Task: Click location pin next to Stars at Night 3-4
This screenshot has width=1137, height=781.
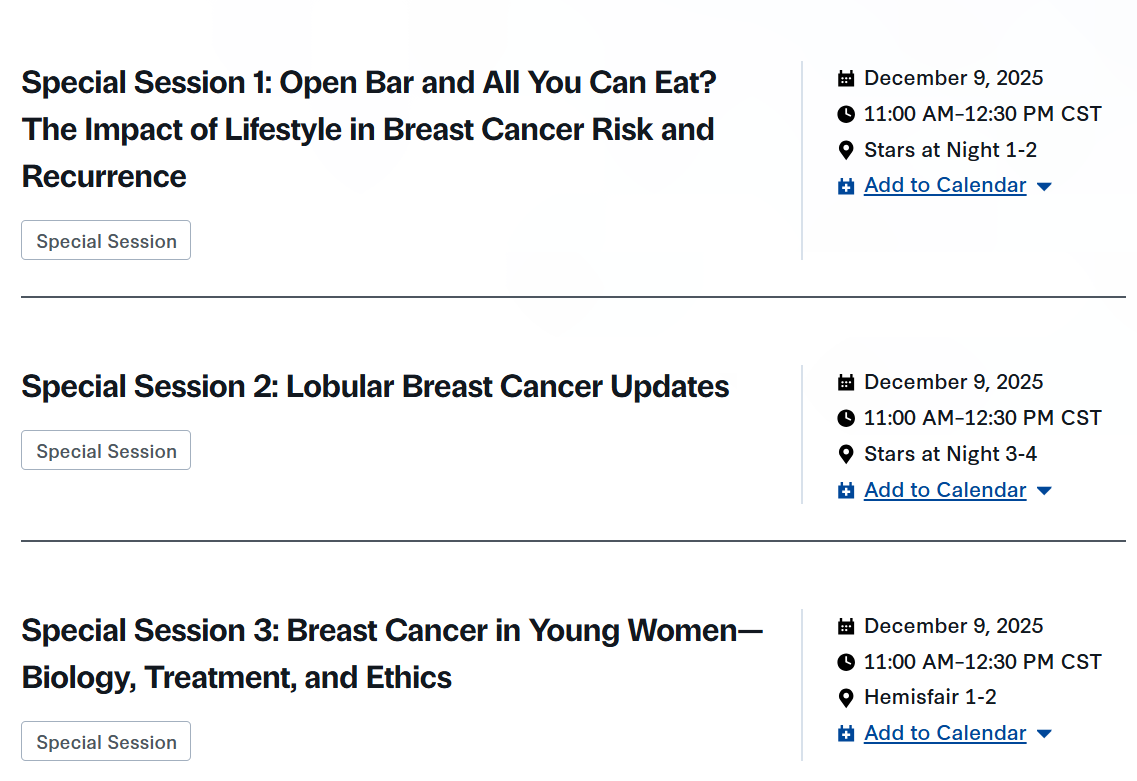Action: (846, 454)
